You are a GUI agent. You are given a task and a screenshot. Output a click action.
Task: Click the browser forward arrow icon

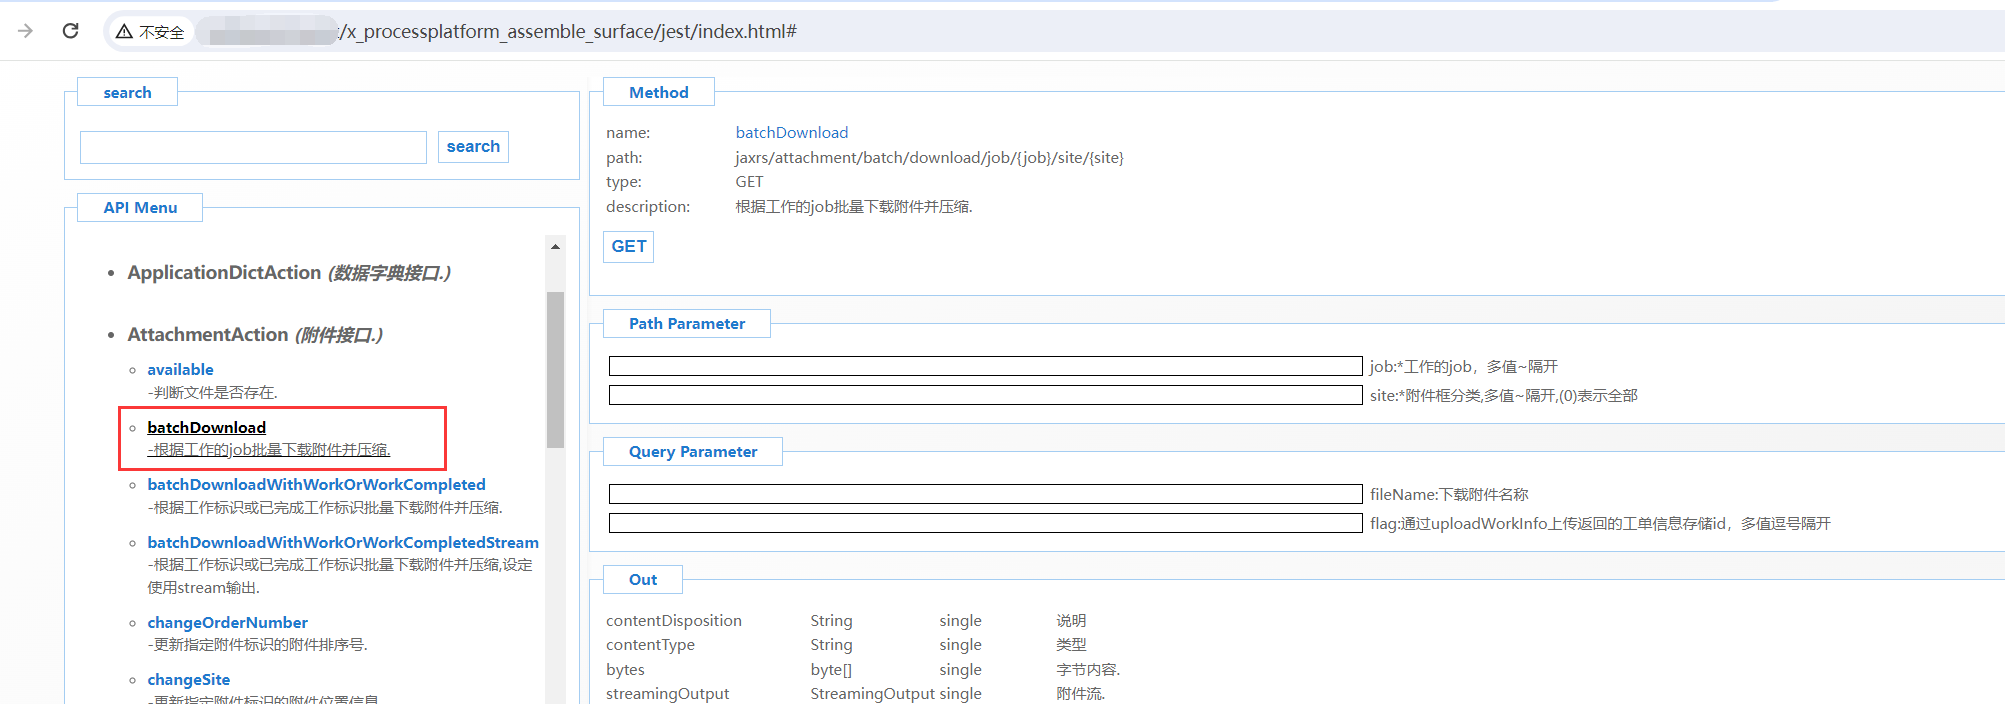pos(26,31)
